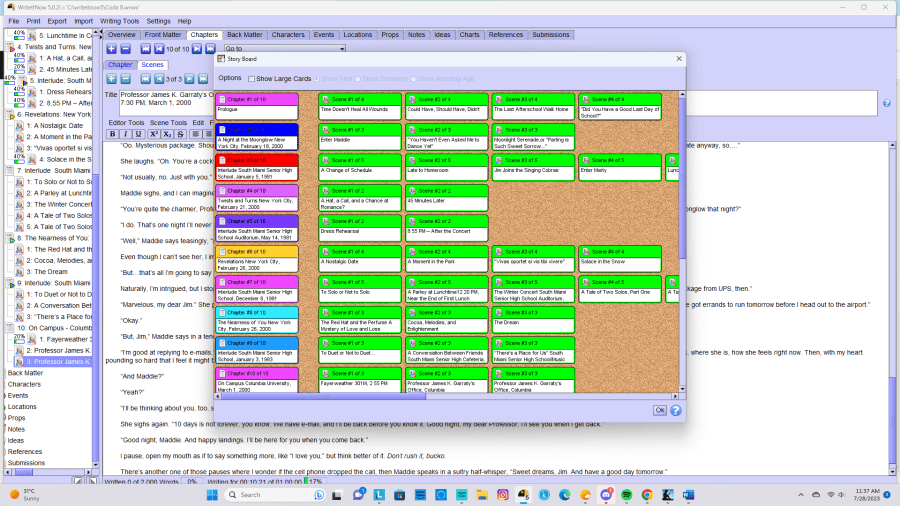Click the Italic formatting icon
Viewport: 900px width, 506px height.
pos(125,134)
